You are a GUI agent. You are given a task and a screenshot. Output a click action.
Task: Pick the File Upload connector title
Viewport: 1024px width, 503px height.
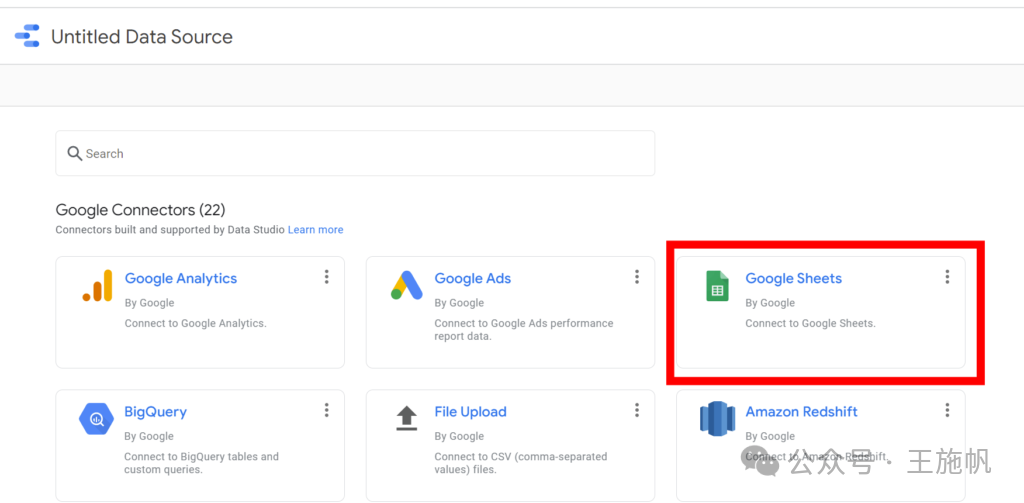[470, 412]
